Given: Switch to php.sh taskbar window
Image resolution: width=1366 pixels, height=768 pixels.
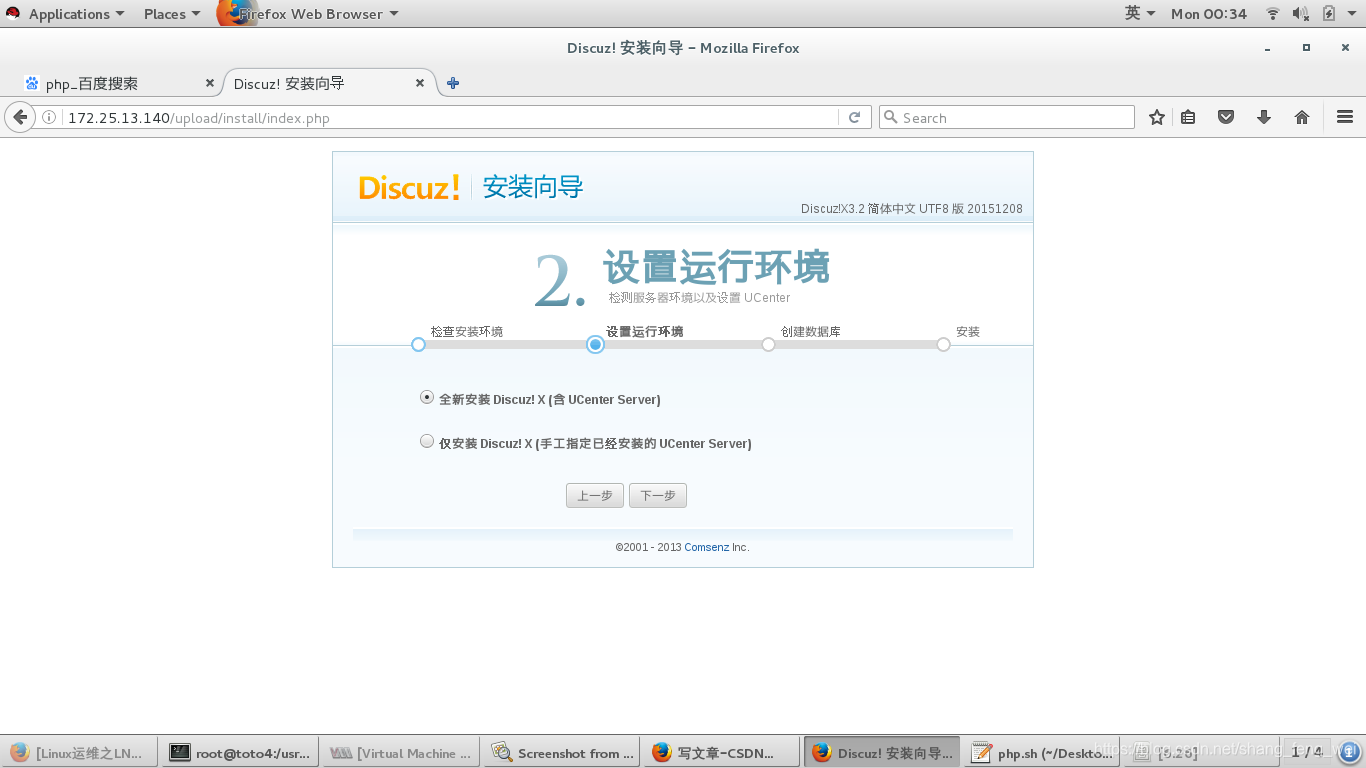Looking at the screenshot, I should [1044, 753].
